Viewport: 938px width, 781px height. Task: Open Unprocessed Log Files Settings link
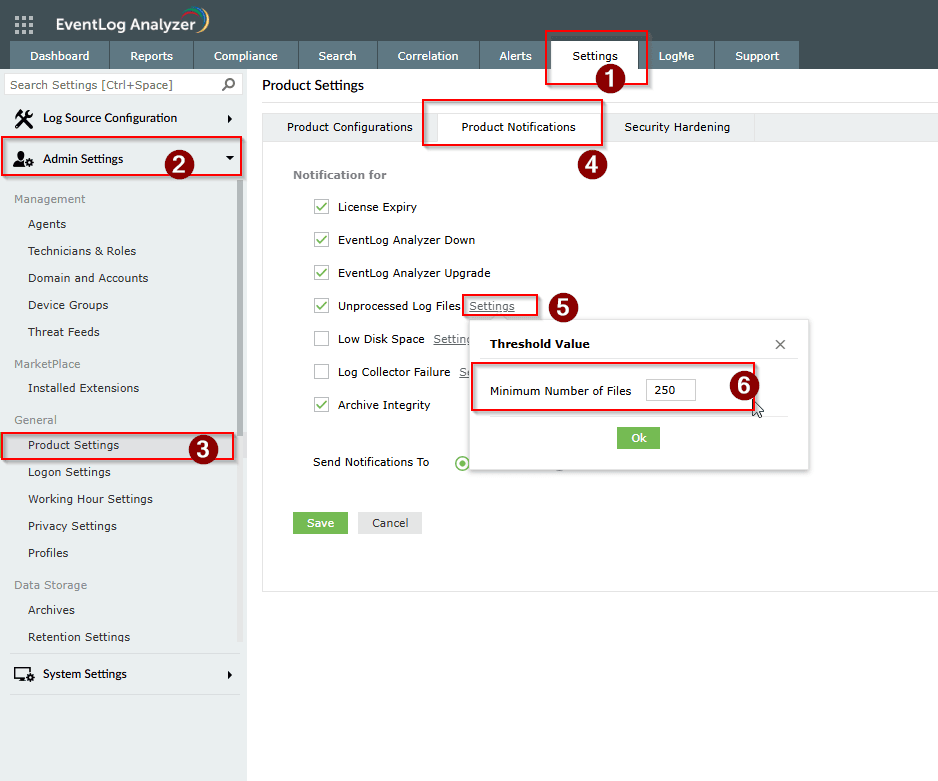(492, 306)
